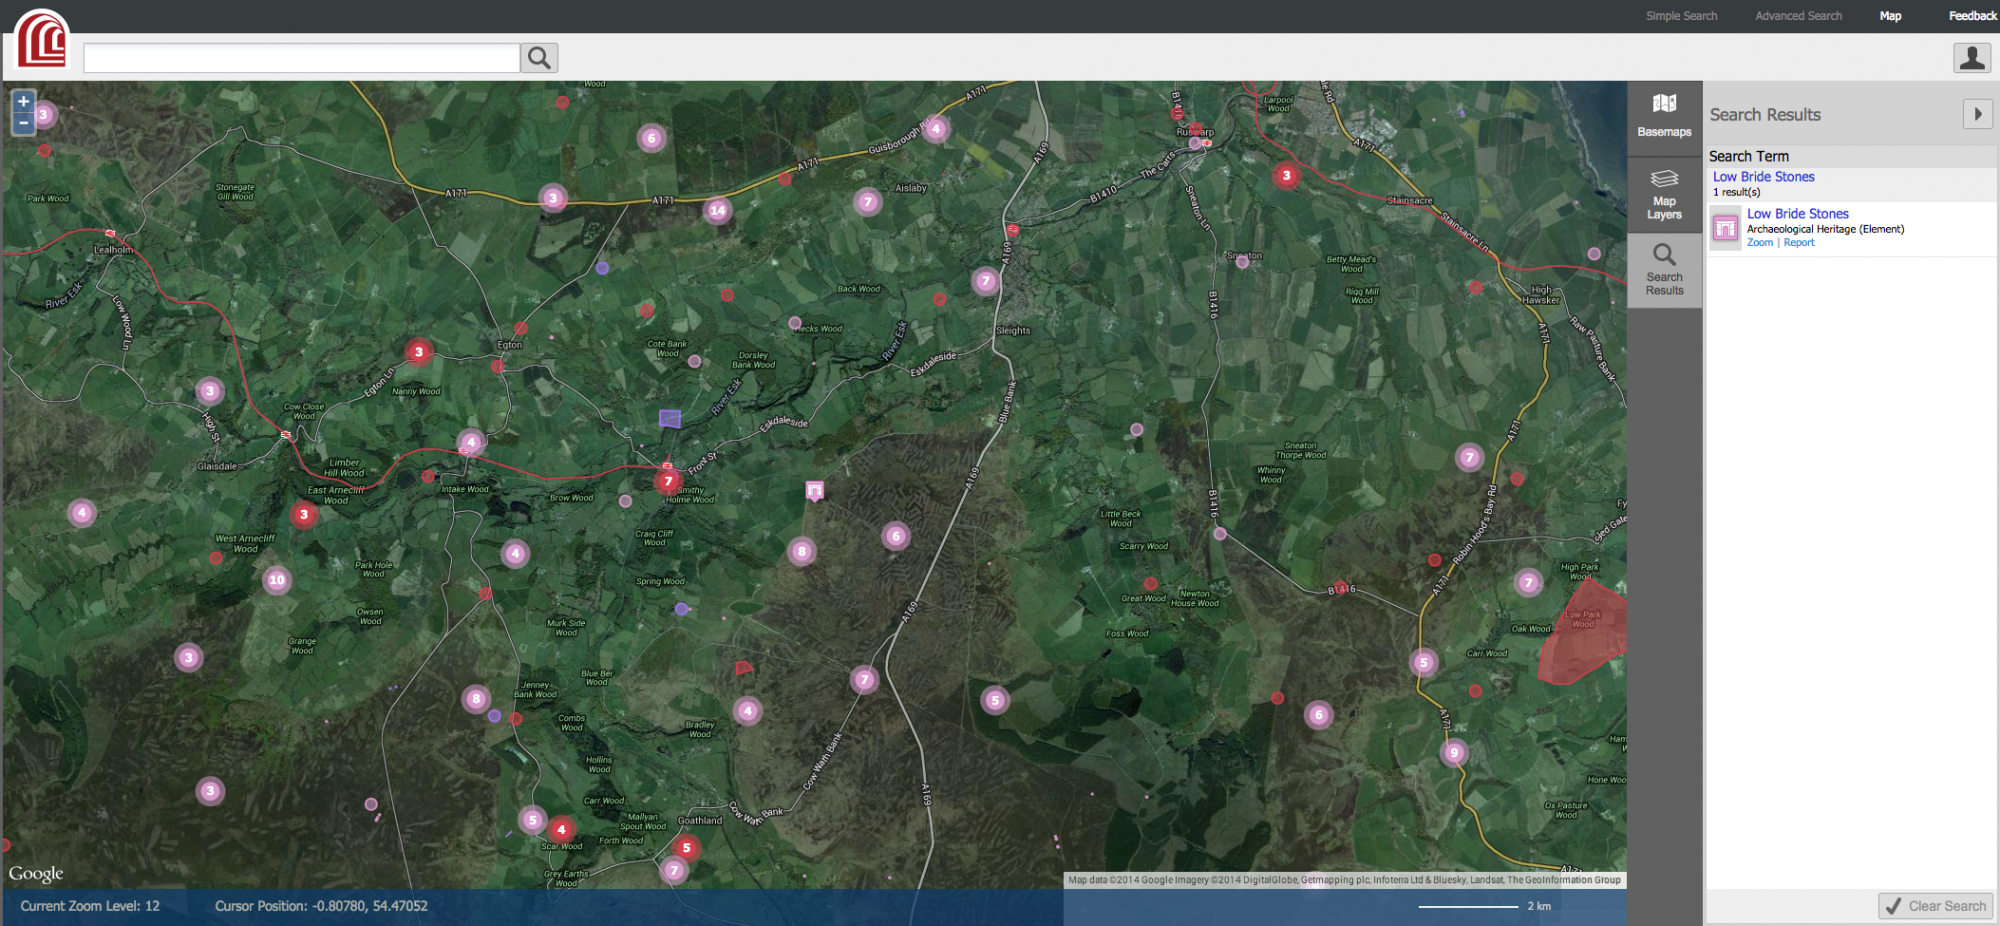The height and width of the screenshot is (926, 2000).
Task: Click the Cursor Position coordinates text
Action: pyautogui.click(x=321, y=906)
